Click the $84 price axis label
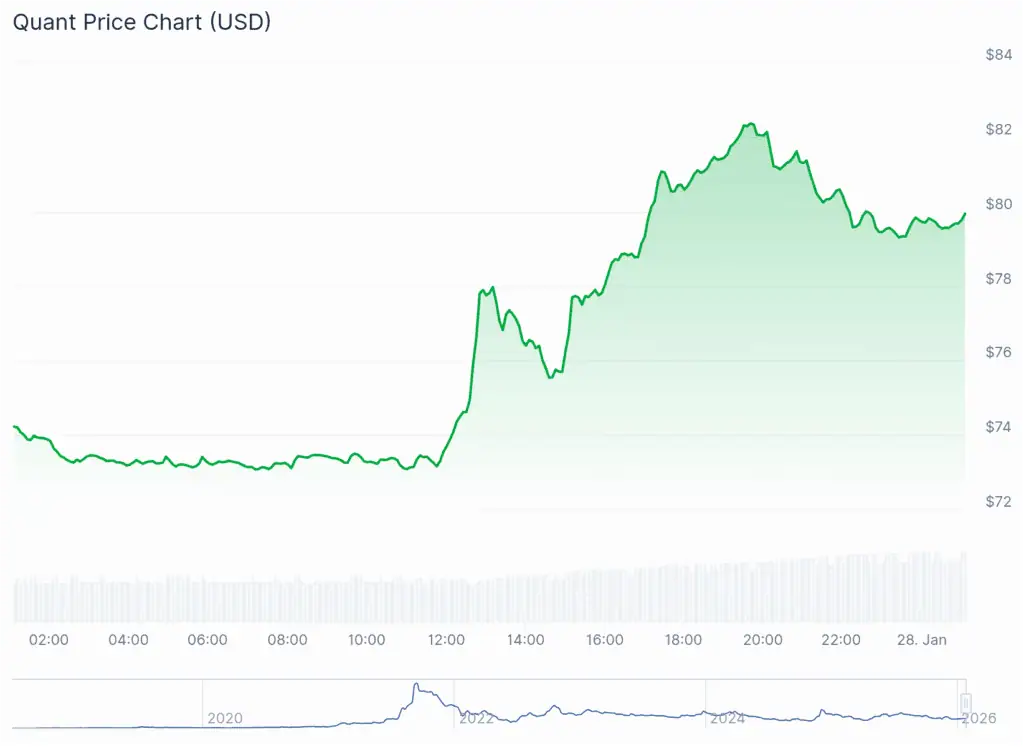Screen dimensions: 1024x747 click(x=998, y=55)
